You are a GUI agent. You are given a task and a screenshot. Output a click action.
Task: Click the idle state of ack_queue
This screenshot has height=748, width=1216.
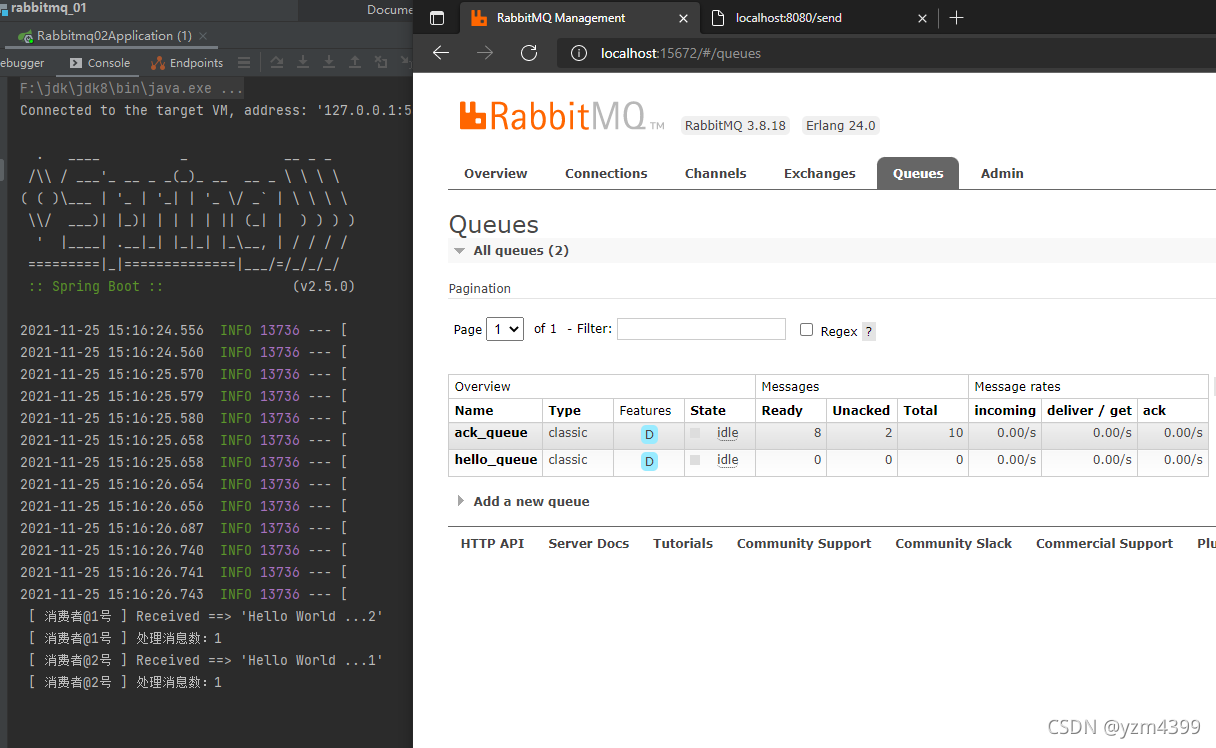tap(728, 433)
